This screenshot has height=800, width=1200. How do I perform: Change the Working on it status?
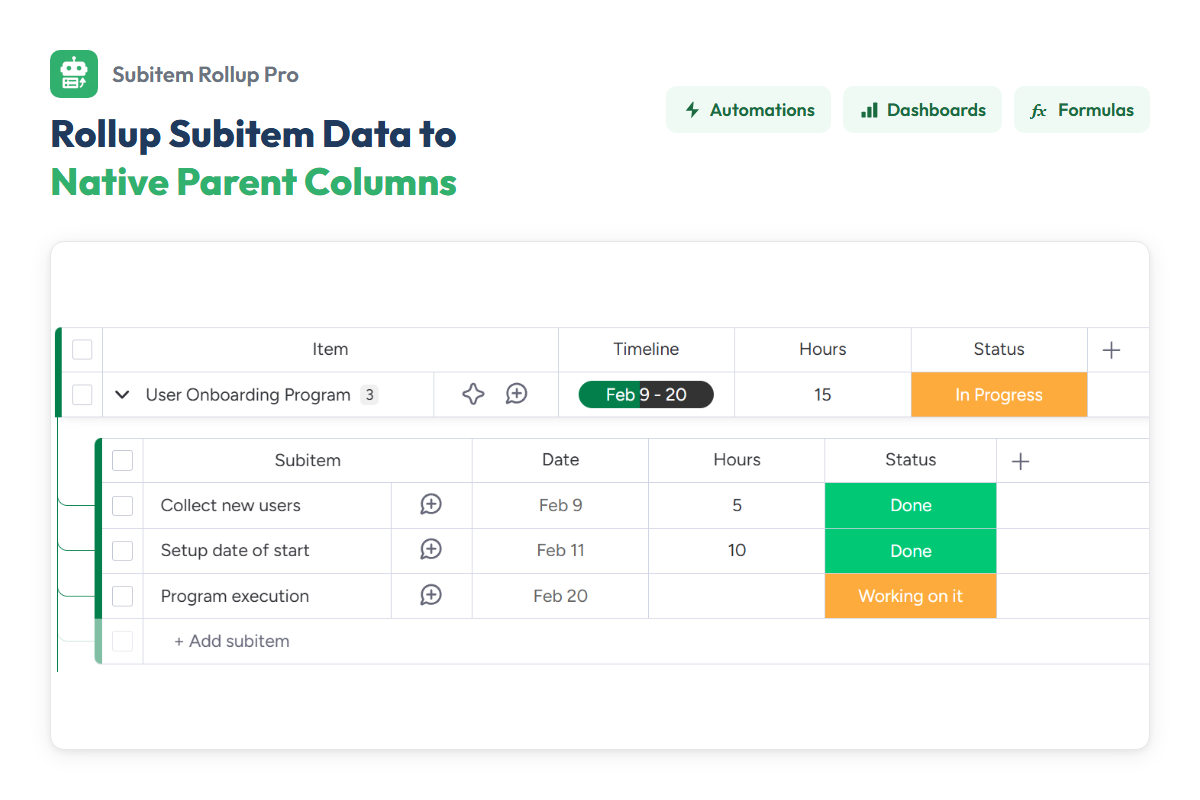pos(910,596)
